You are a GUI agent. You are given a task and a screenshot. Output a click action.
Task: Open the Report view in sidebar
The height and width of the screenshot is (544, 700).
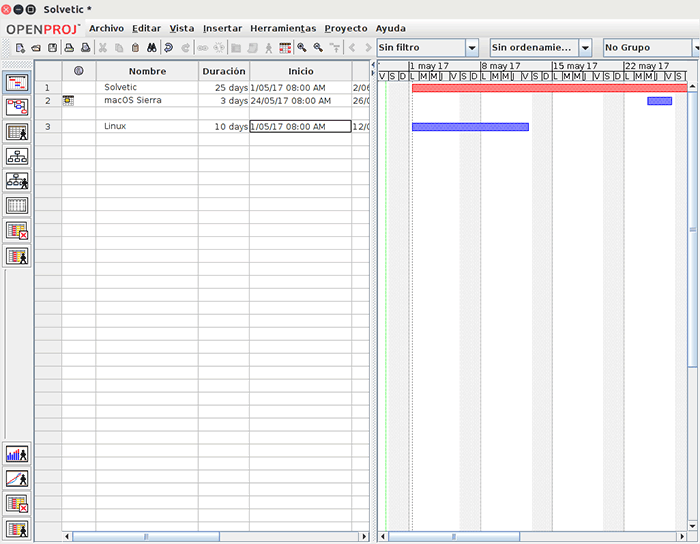17,206
